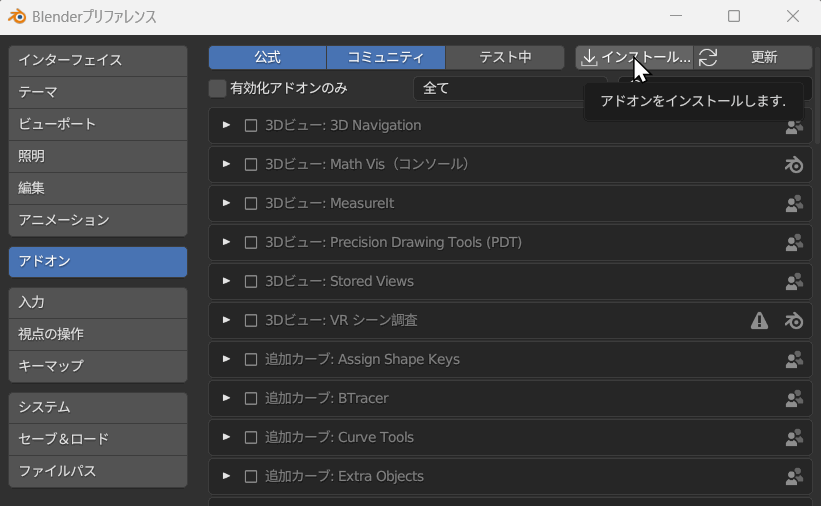Expand the MeasureIt add-on details
Image resolution: width=821 pixels, height=506 pixels.
tap(226, 203)
